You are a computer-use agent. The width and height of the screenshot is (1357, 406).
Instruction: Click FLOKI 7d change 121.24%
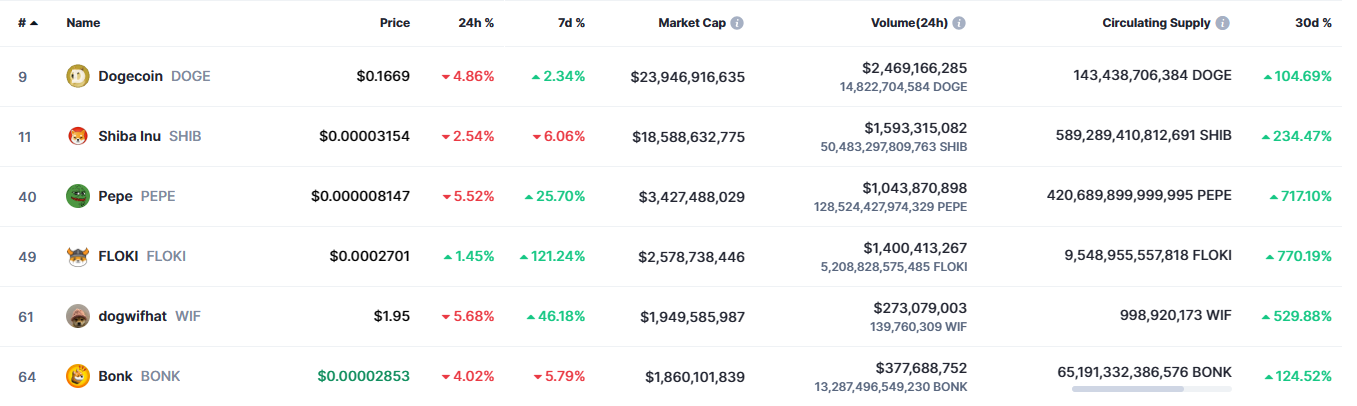(x=552, y=256)
